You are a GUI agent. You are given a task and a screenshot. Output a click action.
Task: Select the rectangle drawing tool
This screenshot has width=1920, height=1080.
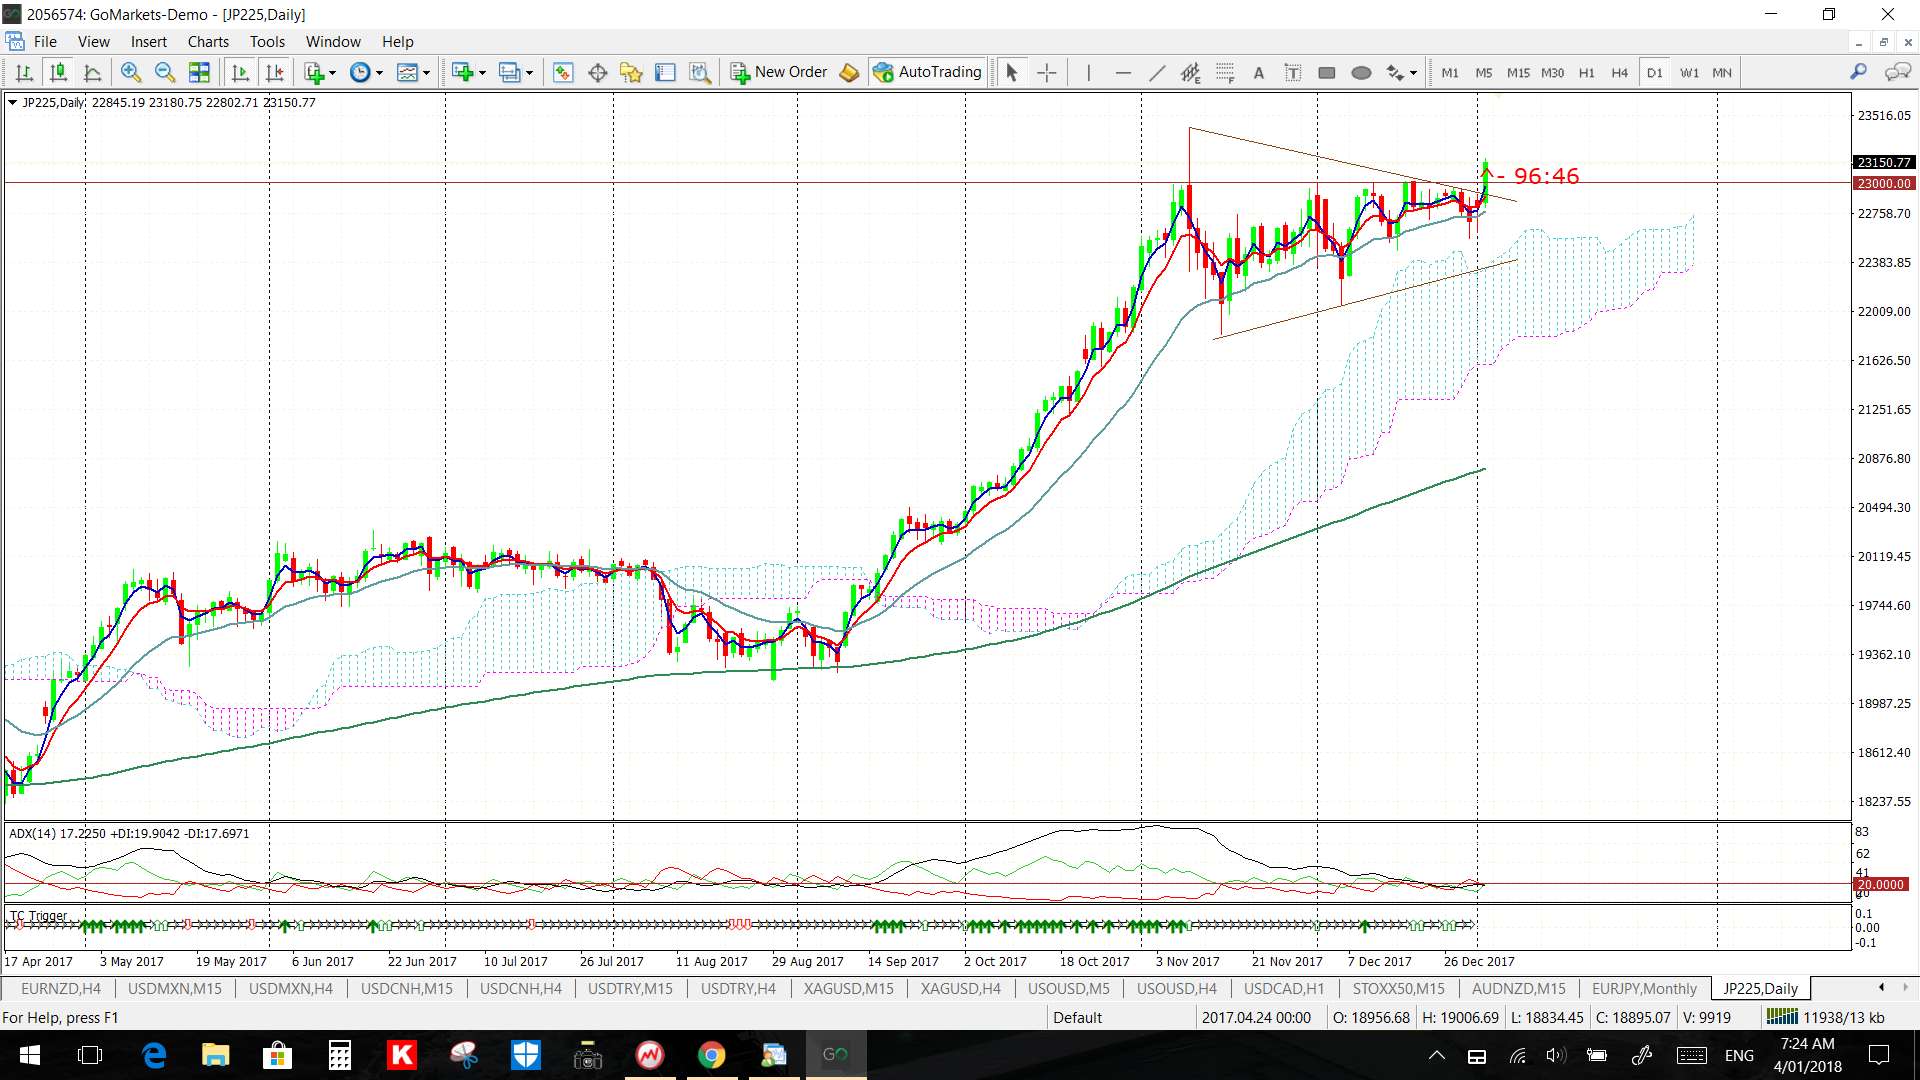tap(1327, 72)
